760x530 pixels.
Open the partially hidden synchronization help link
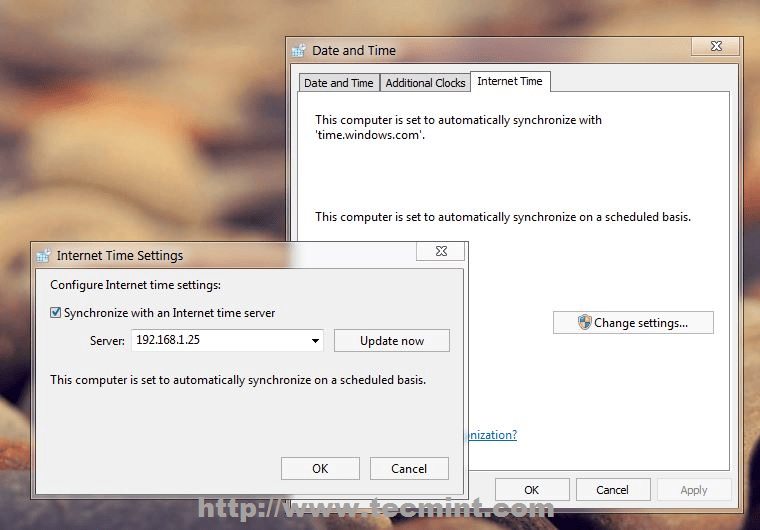point(490,435)
